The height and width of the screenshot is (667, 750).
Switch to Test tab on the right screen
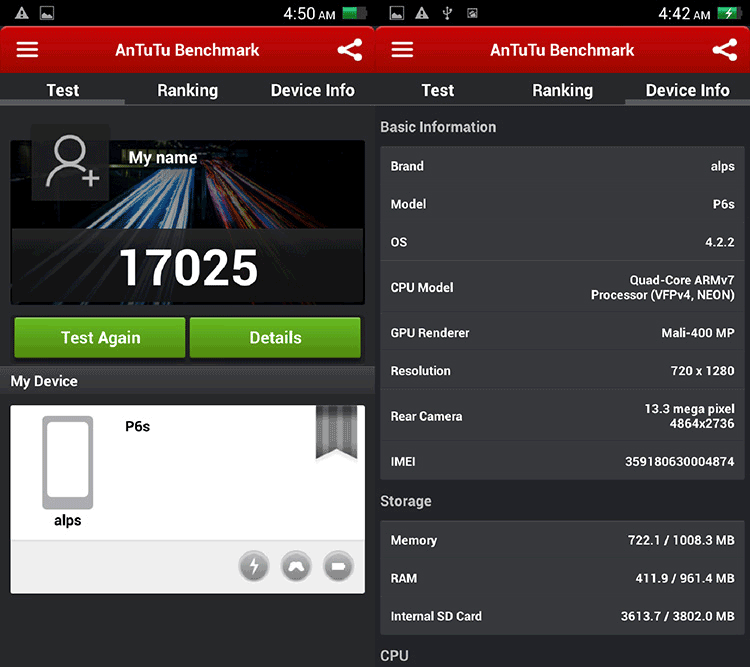tap(437, 90)
